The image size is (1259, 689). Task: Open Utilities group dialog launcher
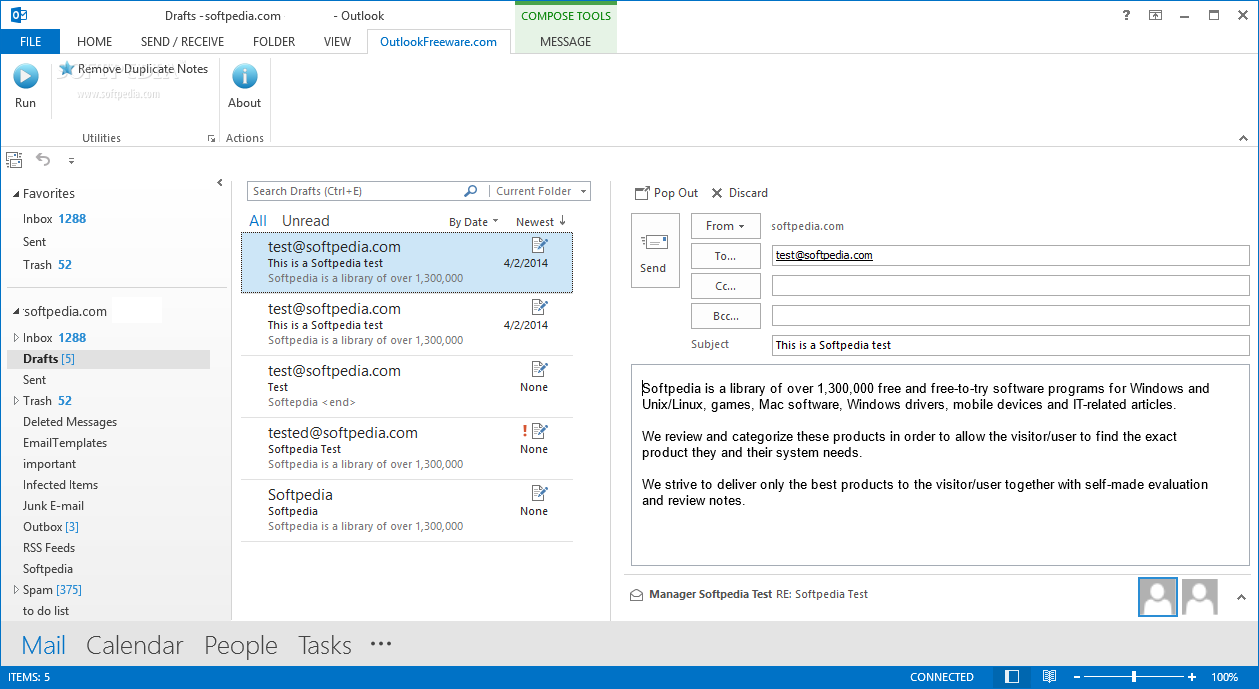pyautogui.click(x=211, y=139)
